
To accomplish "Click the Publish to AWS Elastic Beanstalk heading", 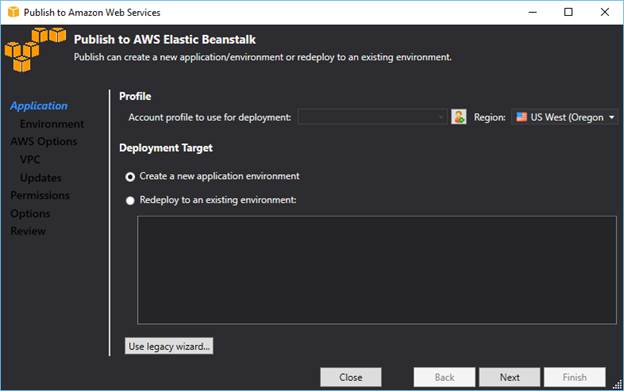I will [165, 39].
